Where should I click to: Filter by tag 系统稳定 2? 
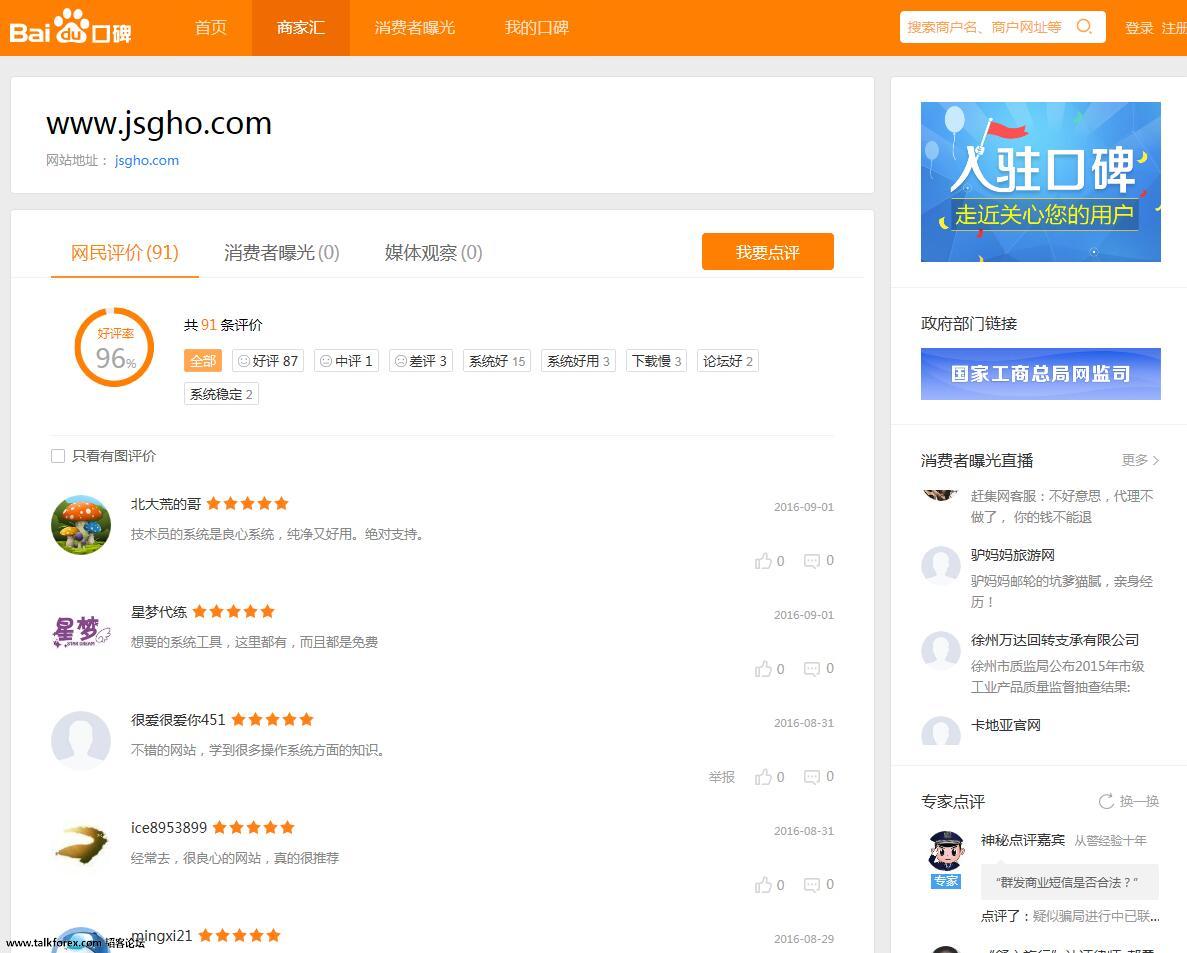point(221,394)
